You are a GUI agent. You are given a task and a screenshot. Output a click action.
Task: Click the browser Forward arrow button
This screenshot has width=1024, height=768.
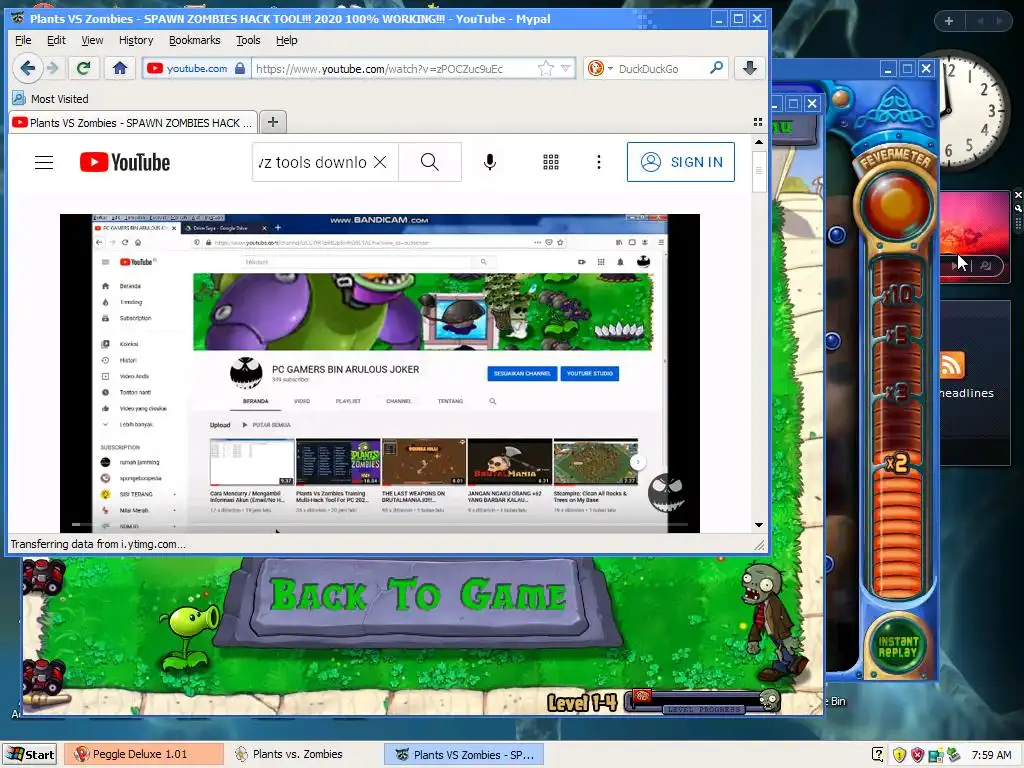coord(54,68)
